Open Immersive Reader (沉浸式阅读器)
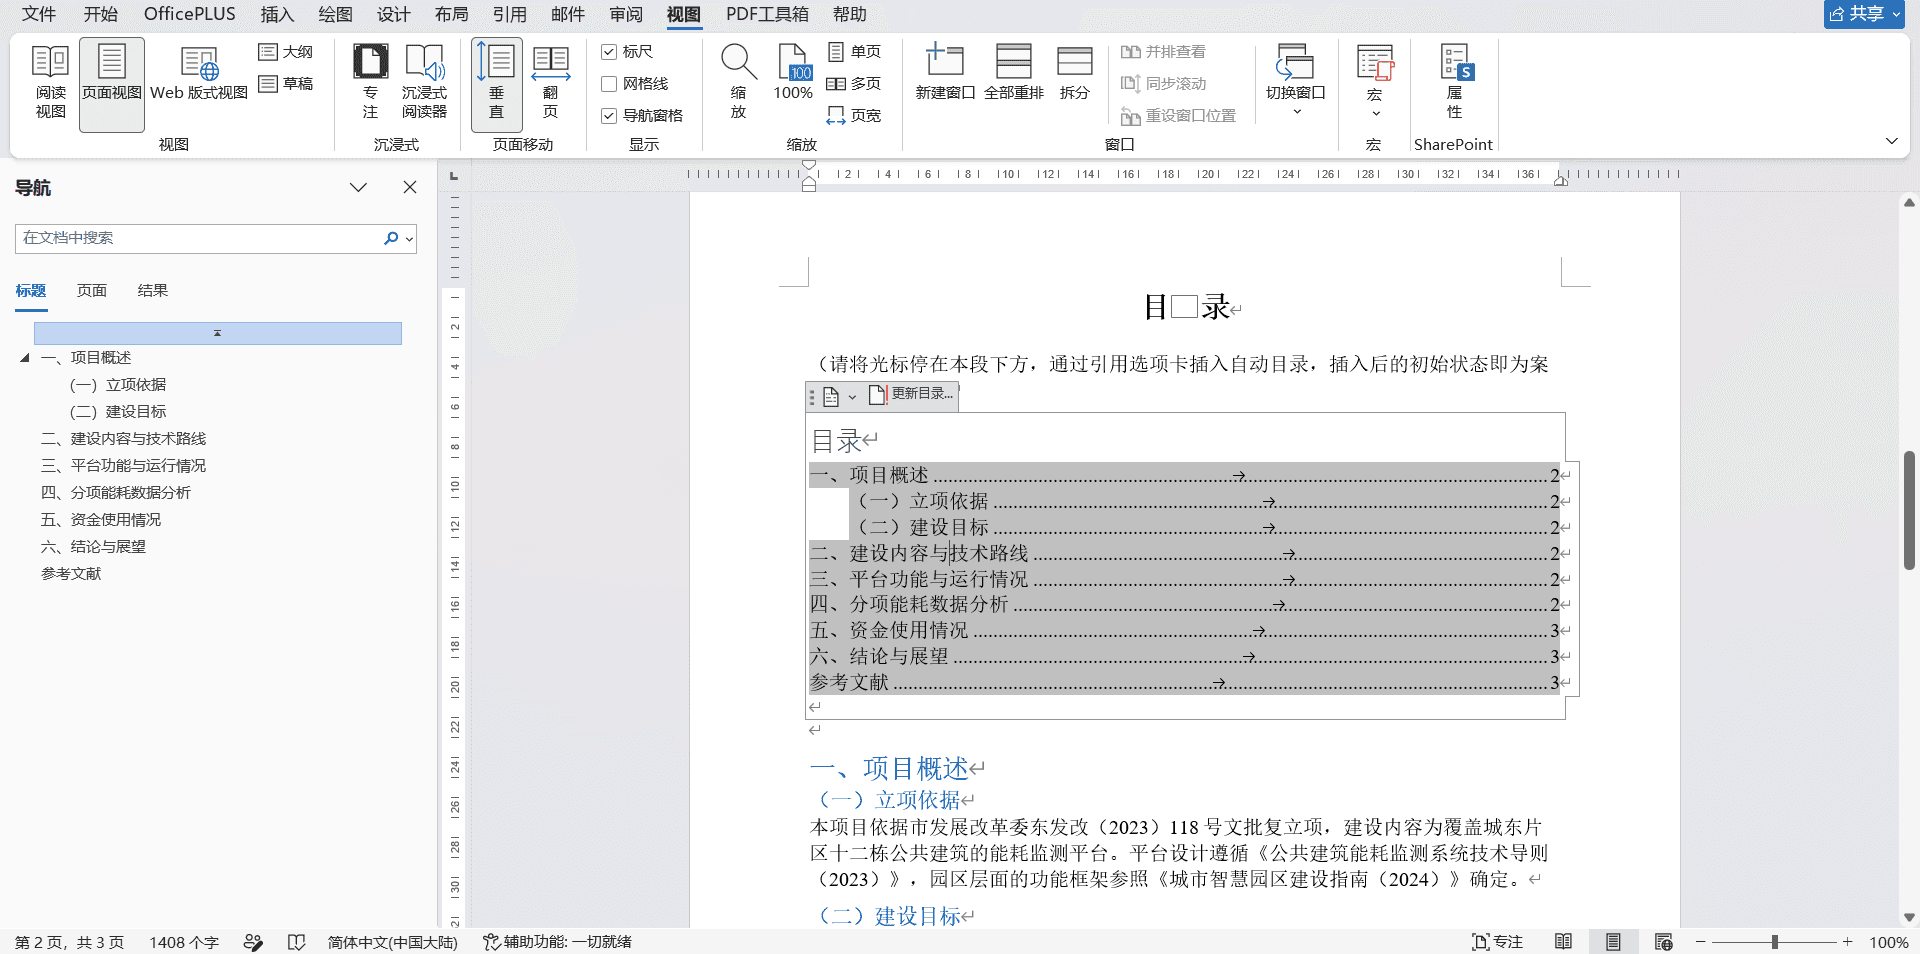Screen dimensions: 1920x954 click(x=424, y=83)
